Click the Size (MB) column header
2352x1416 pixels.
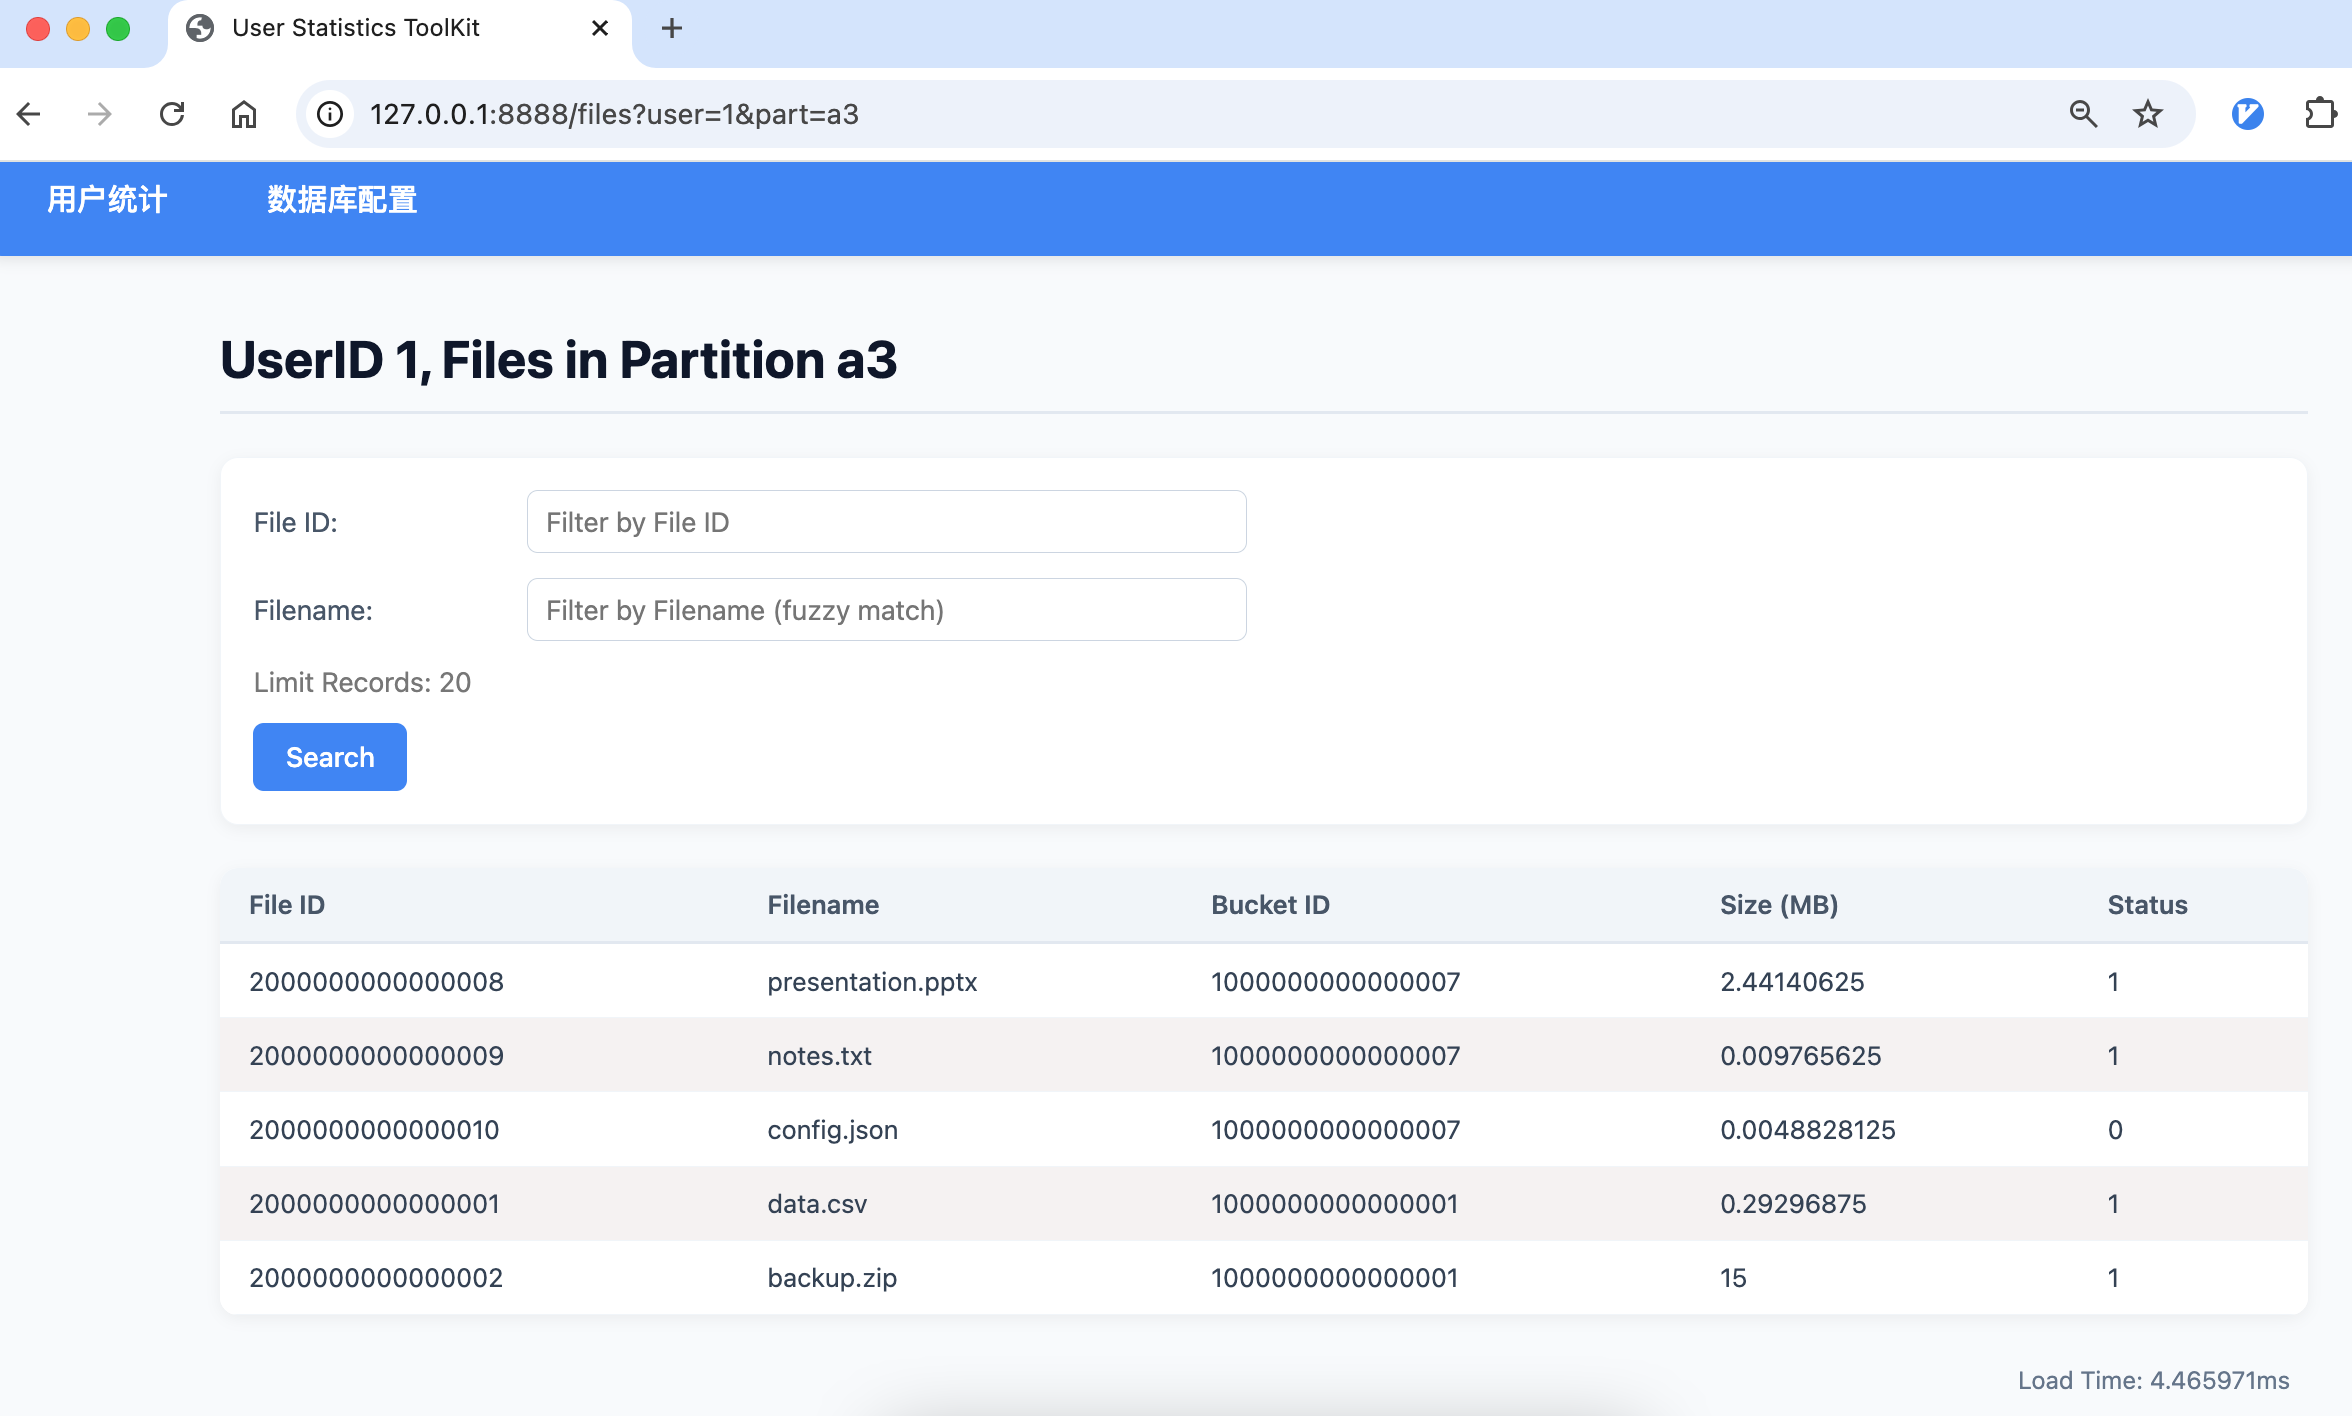coord(1779,905)
